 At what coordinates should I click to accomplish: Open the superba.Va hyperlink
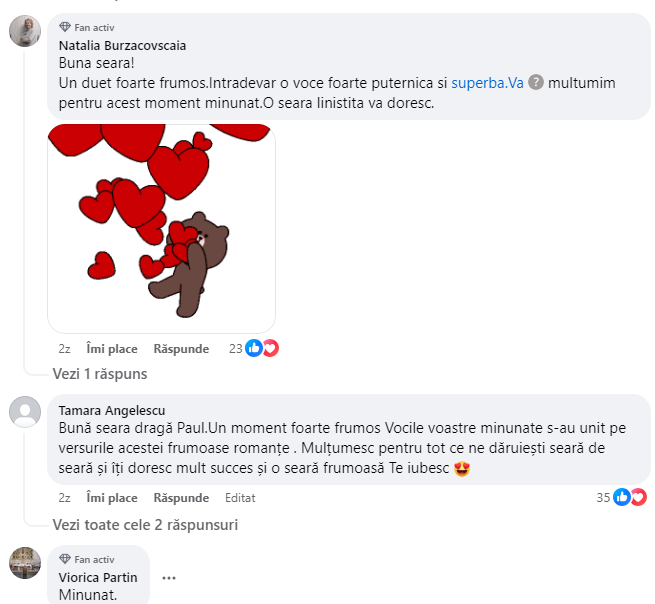(x=487, y=83)
